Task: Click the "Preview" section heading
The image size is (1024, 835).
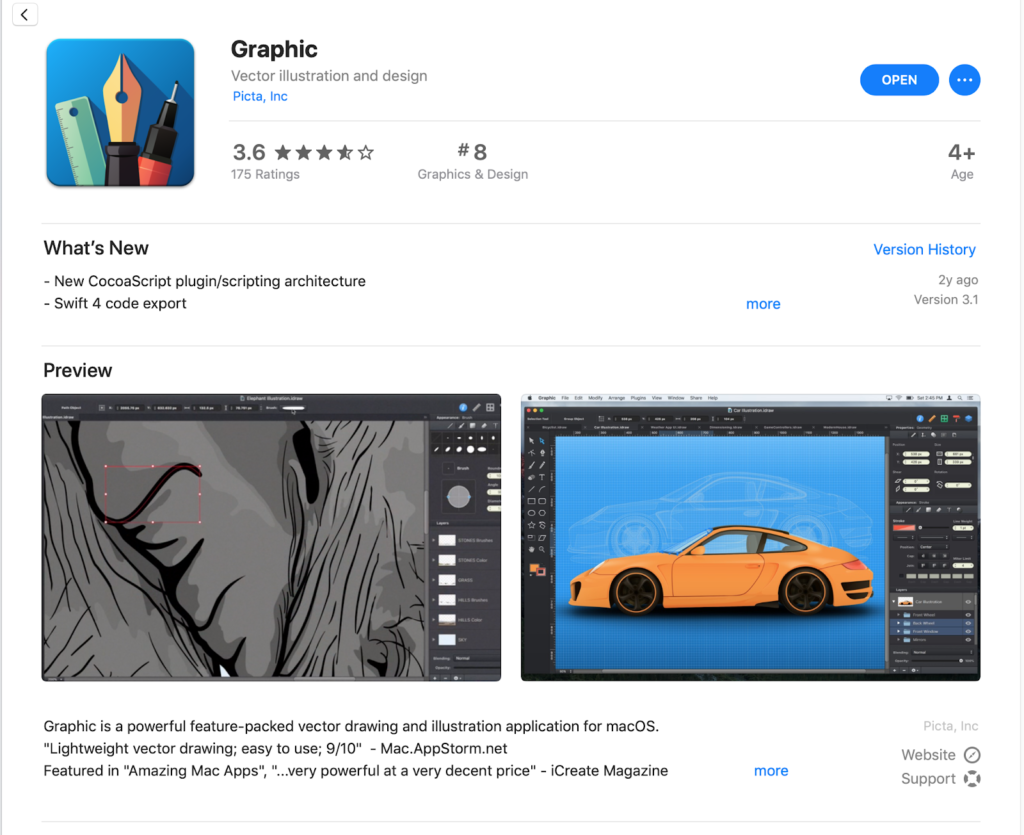Action: (78, 370)
